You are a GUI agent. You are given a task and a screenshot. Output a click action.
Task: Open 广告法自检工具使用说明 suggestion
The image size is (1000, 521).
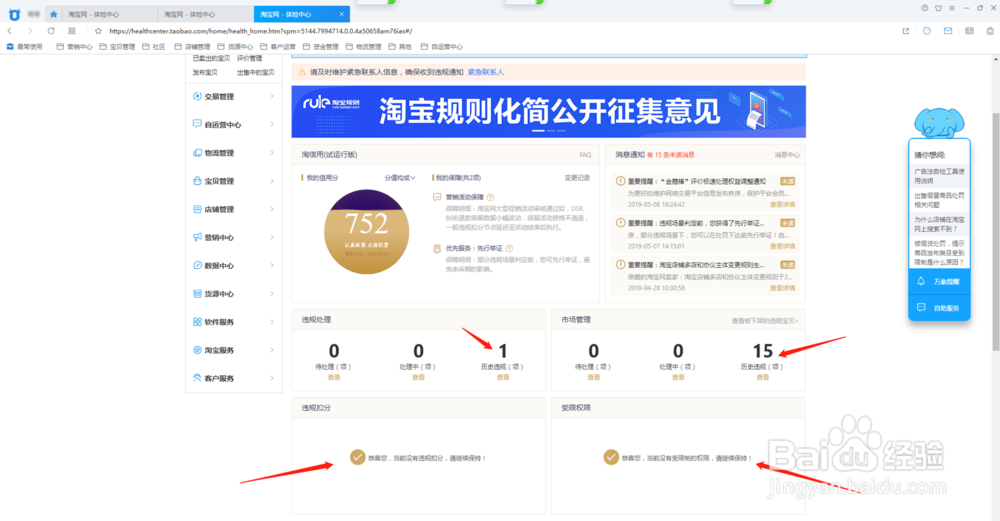(x=939, y=176)
